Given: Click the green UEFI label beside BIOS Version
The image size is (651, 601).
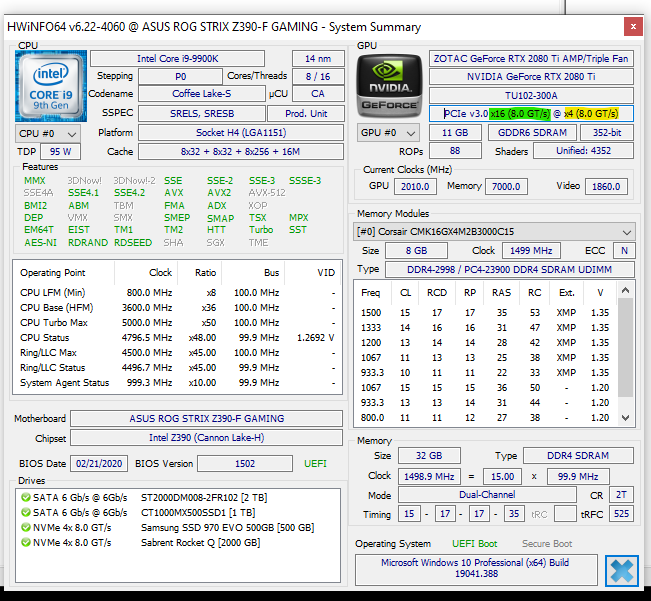Looking at the screenshot, I should point(315,464).
